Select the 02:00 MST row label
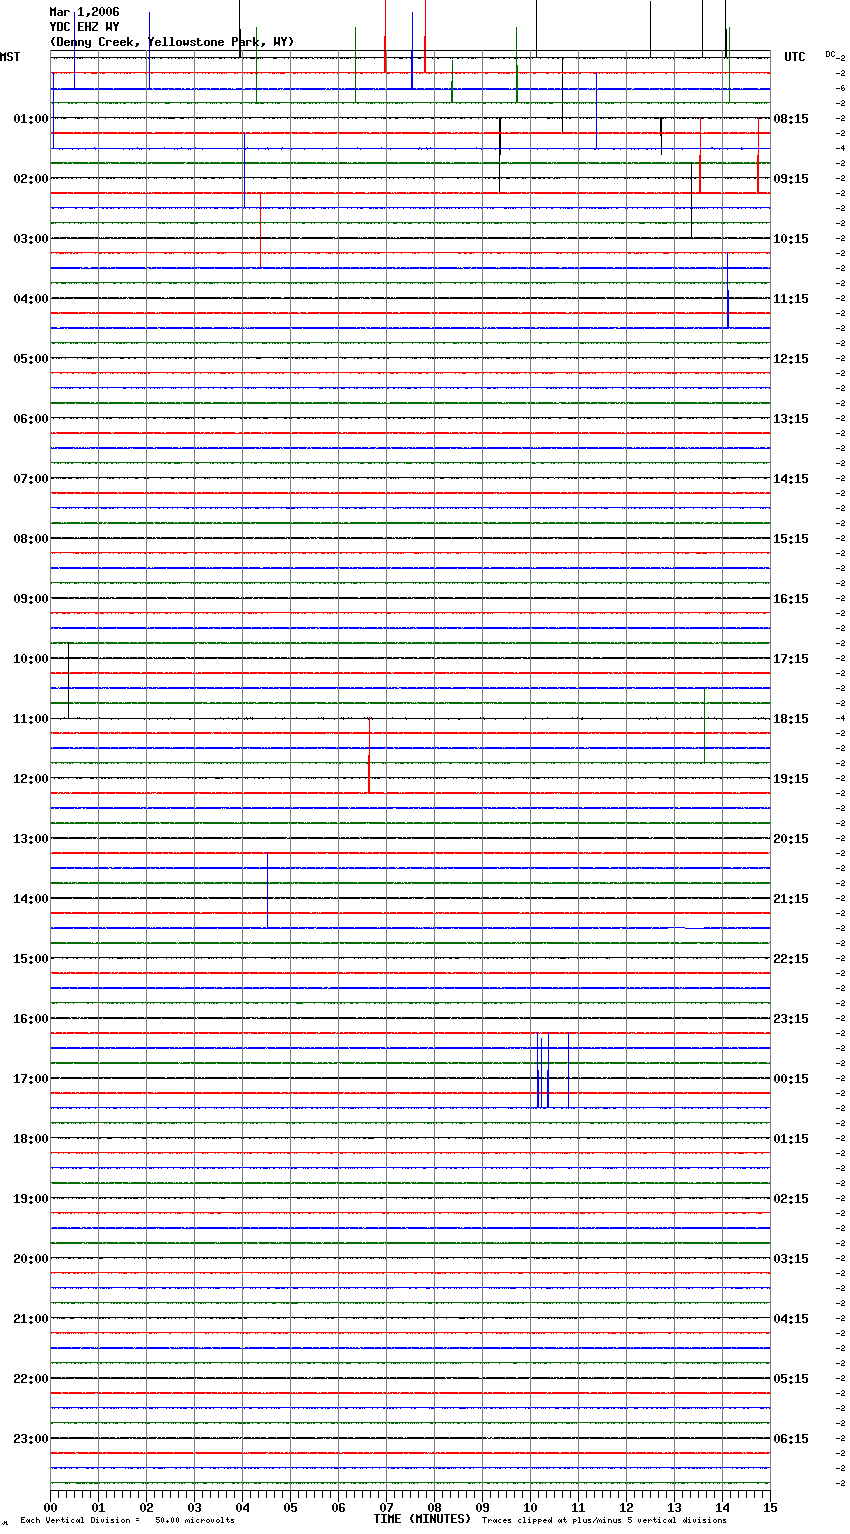 [31, 179]
